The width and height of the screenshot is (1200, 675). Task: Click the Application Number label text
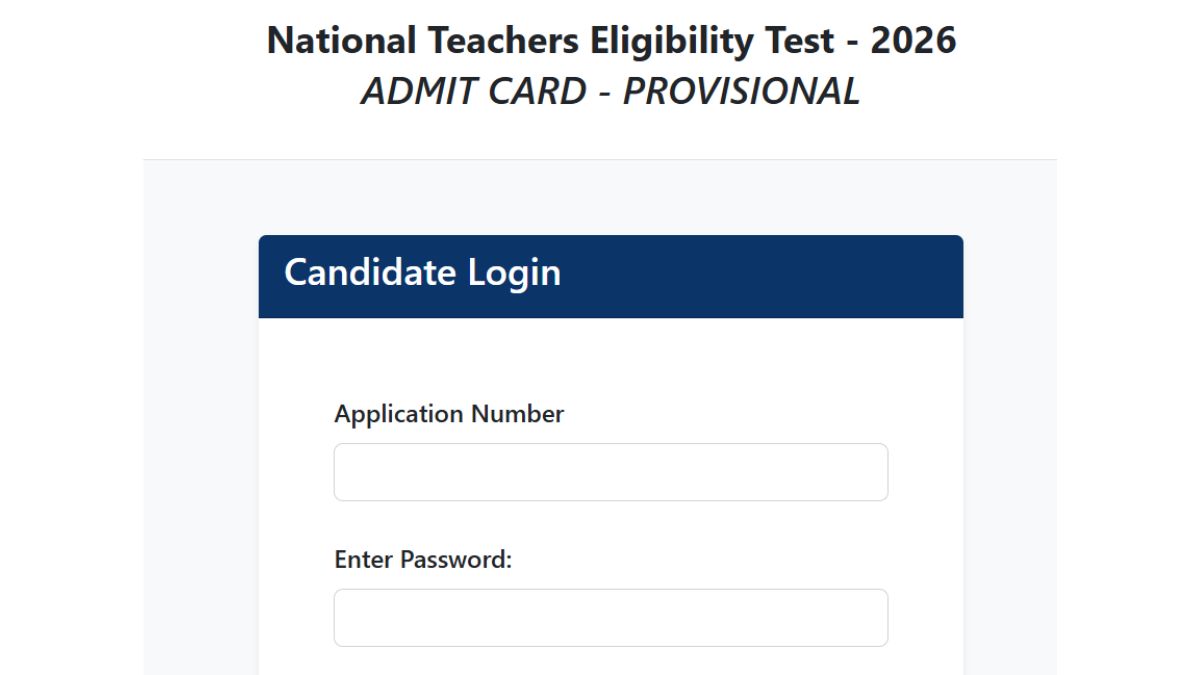point(449,414)
